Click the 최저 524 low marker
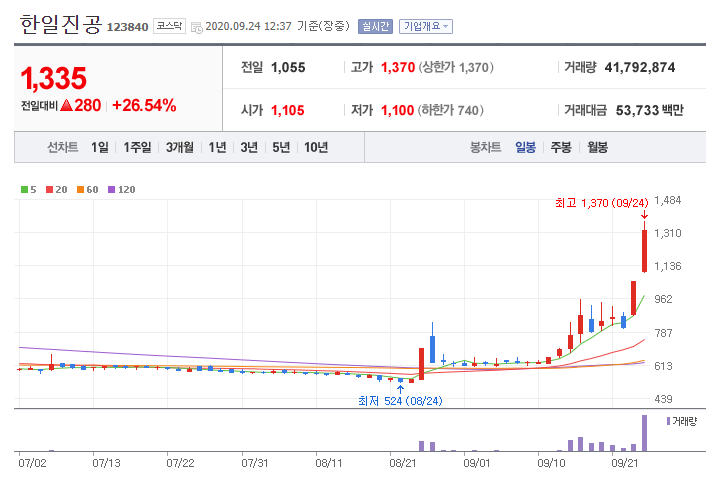706x484 pixels. (399, 401)
